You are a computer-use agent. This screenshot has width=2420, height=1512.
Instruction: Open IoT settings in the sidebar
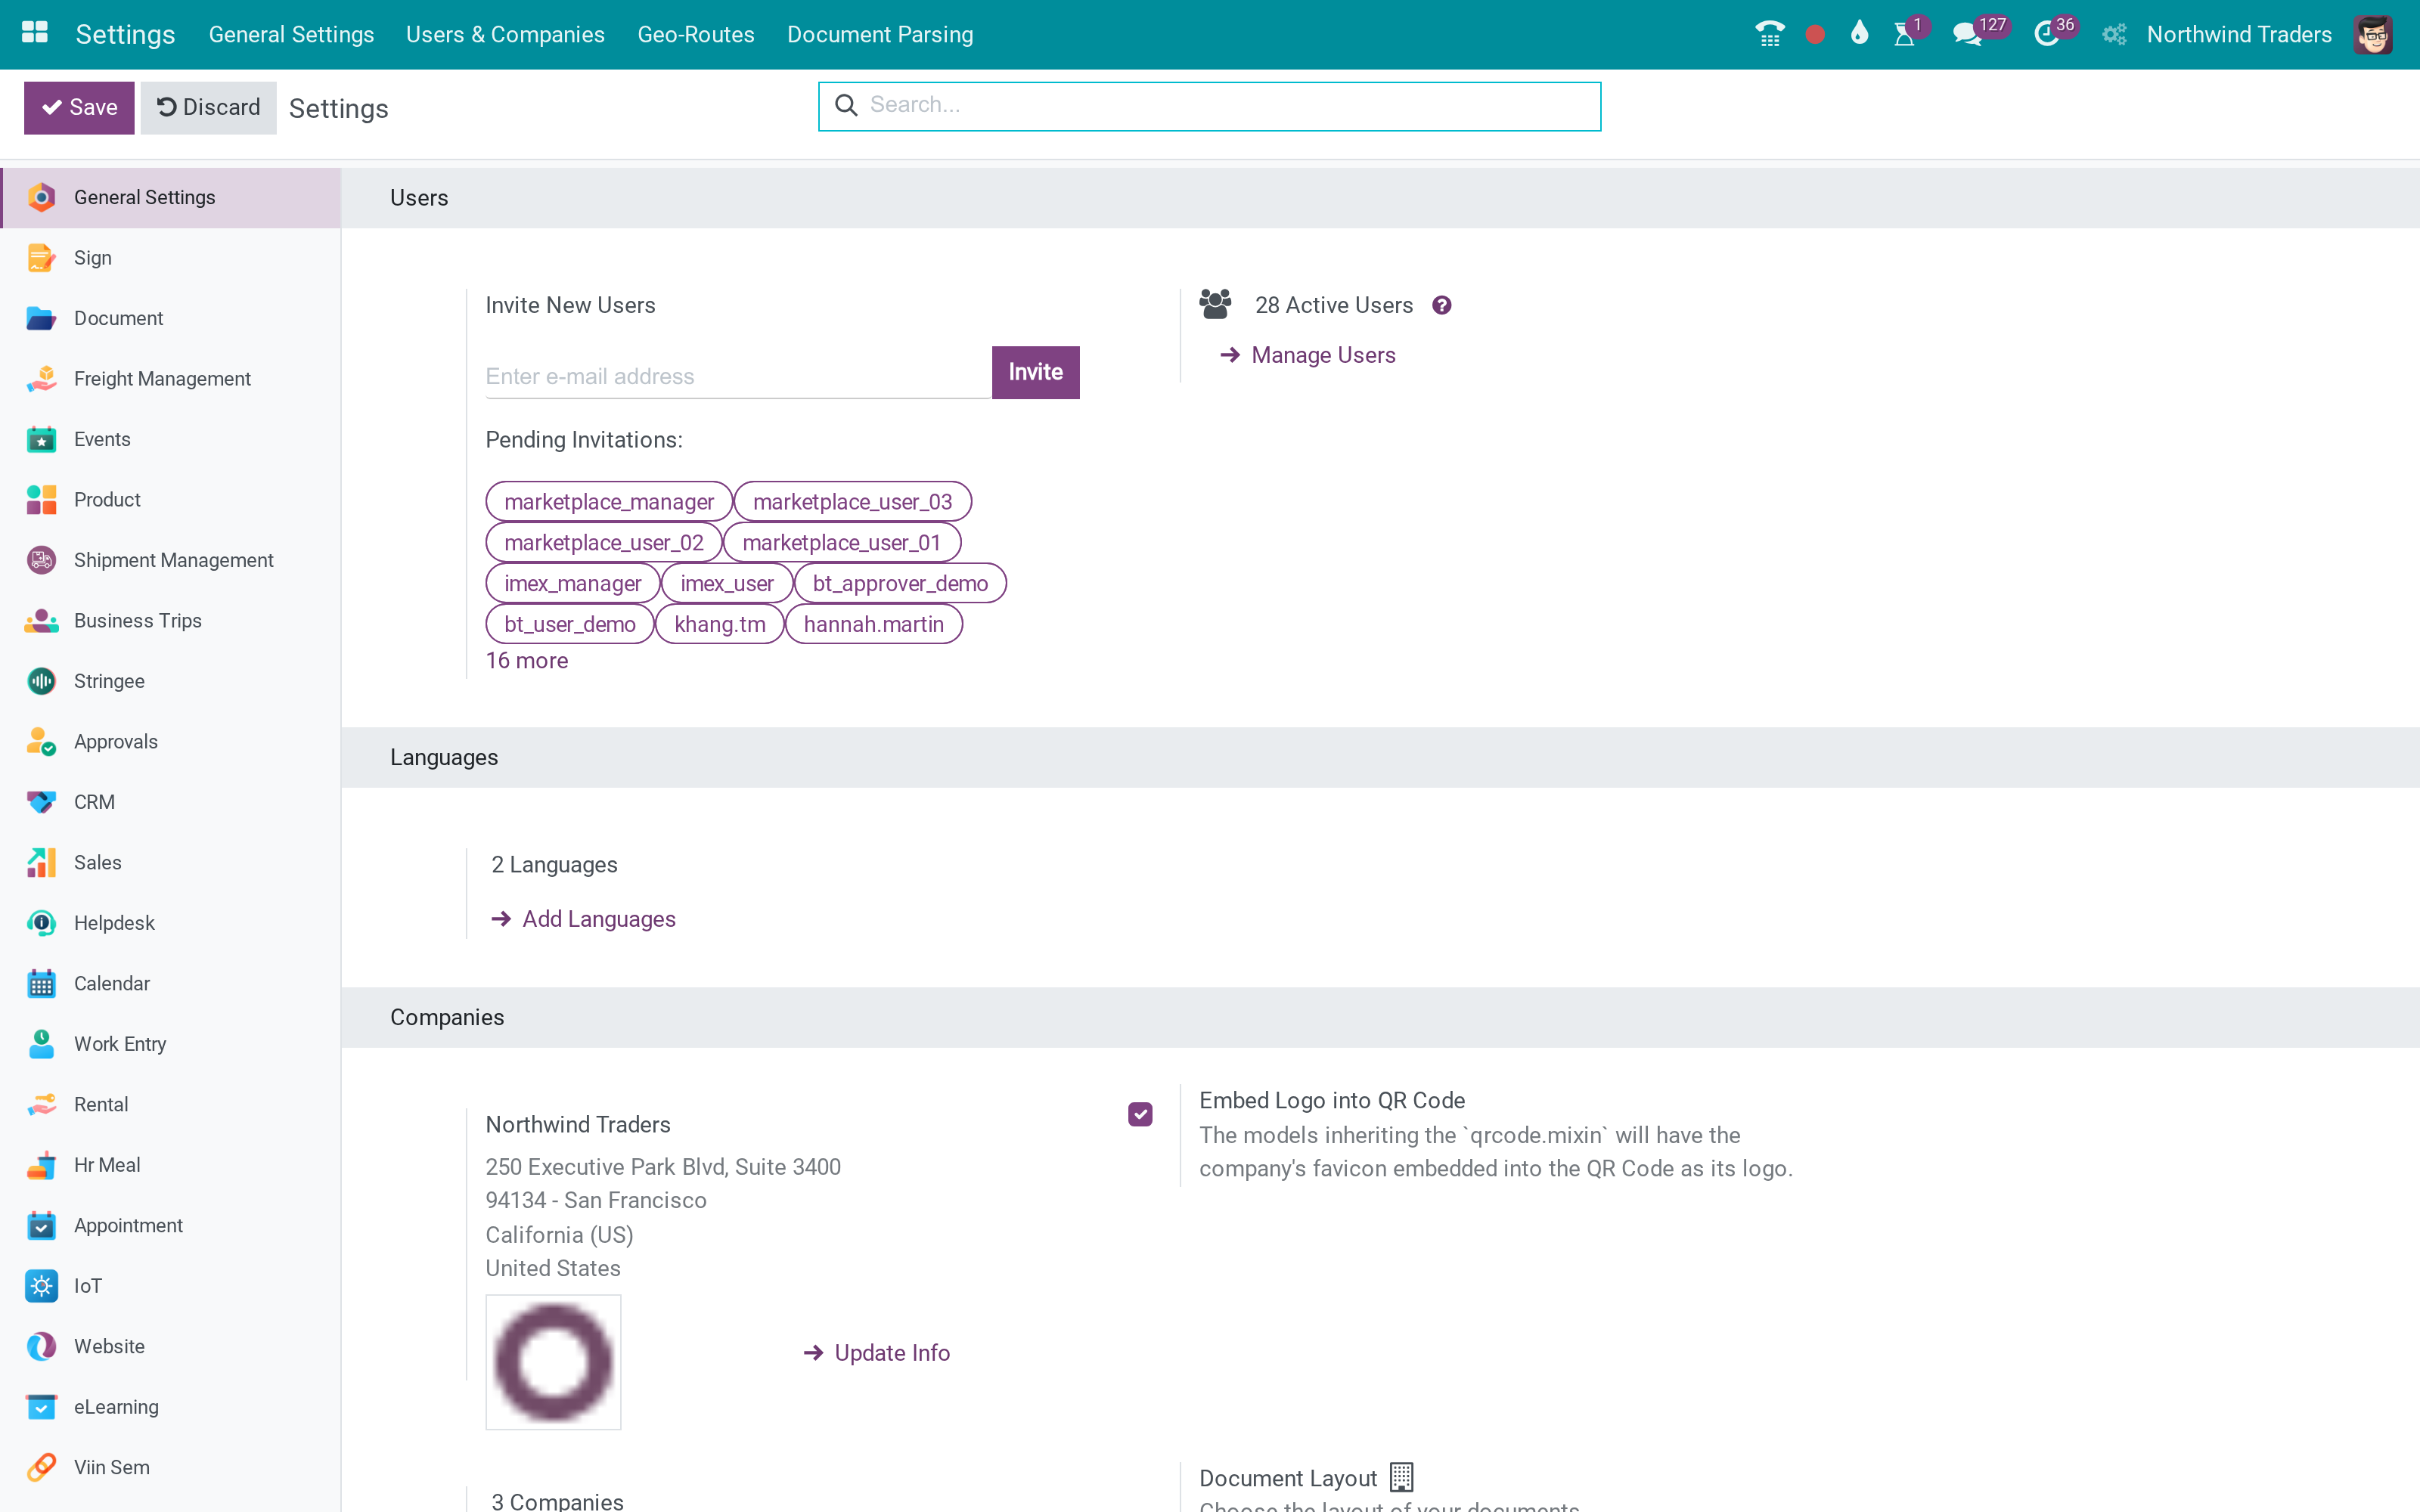point(170,1286)
